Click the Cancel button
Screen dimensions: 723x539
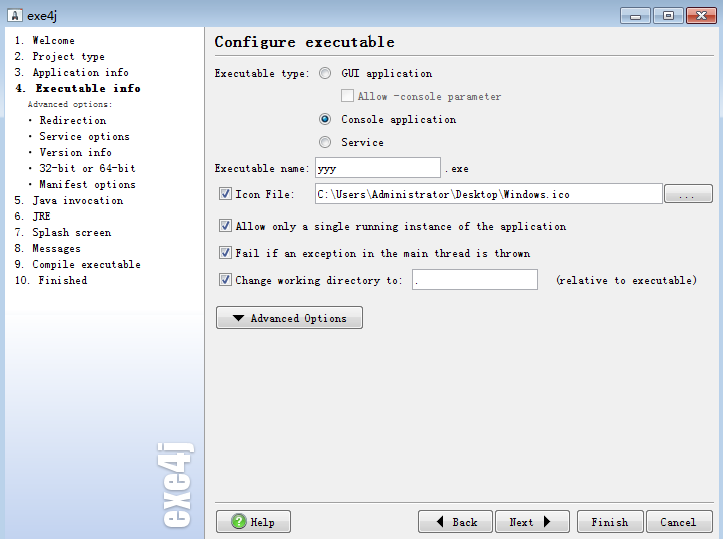pyautogui.click(x=679, y=521)
